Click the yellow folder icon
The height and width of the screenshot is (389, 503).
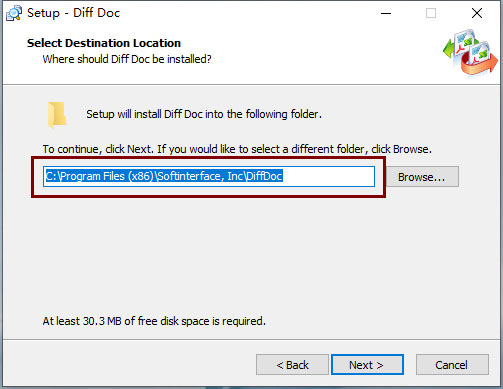(x=57, y=115)
